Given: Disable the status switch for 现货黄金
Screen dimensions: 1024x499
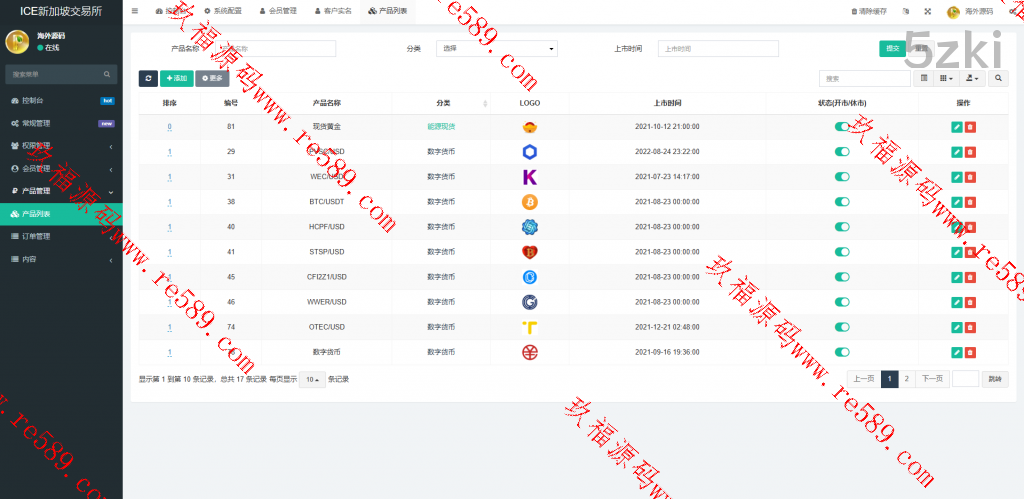Looking at the screenshot, I should 842,127.
